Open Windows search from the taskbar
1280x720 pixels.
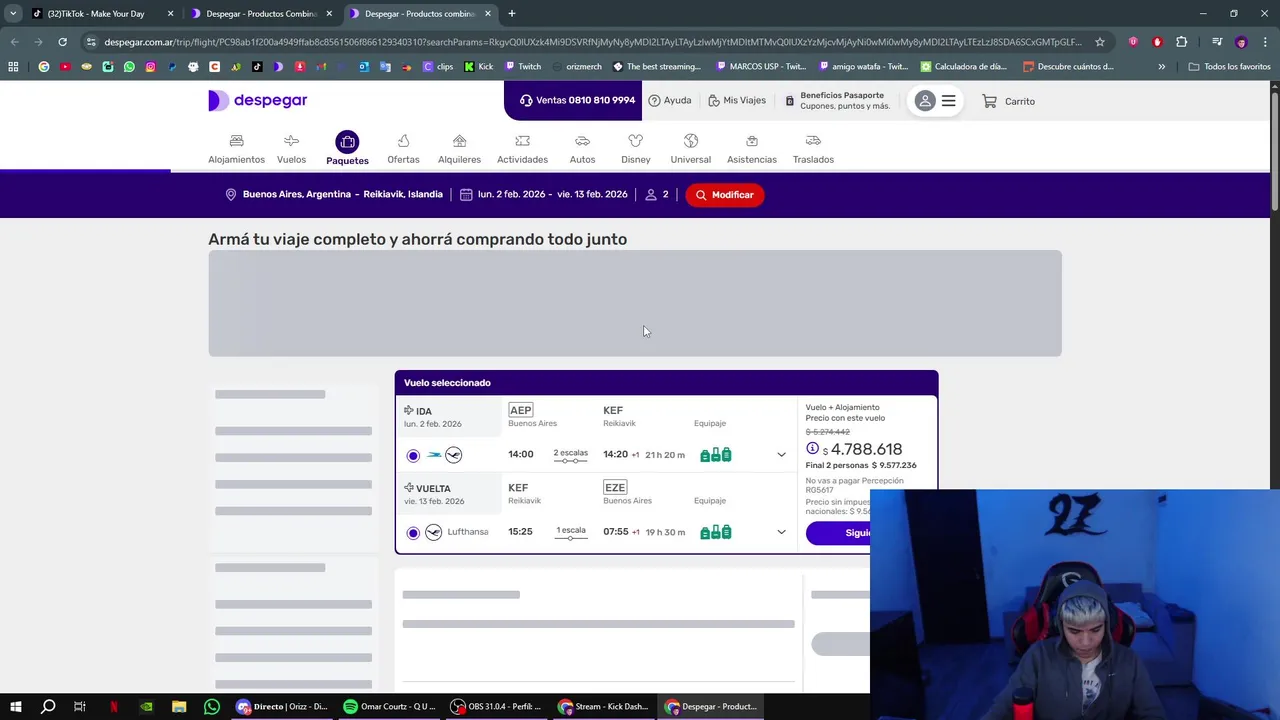(48, 706)
